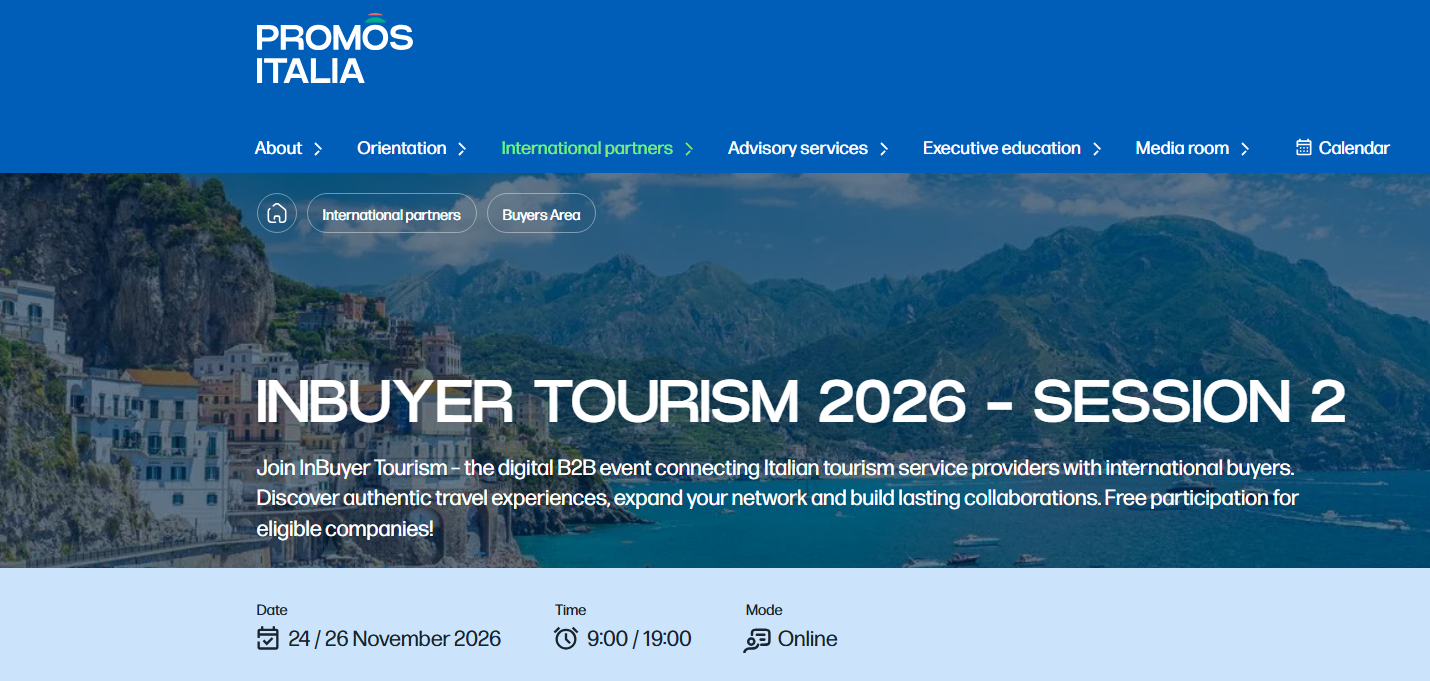Click the calendar icon in navigation
The image size is (1430, 681).
(x=1303, y=148)
